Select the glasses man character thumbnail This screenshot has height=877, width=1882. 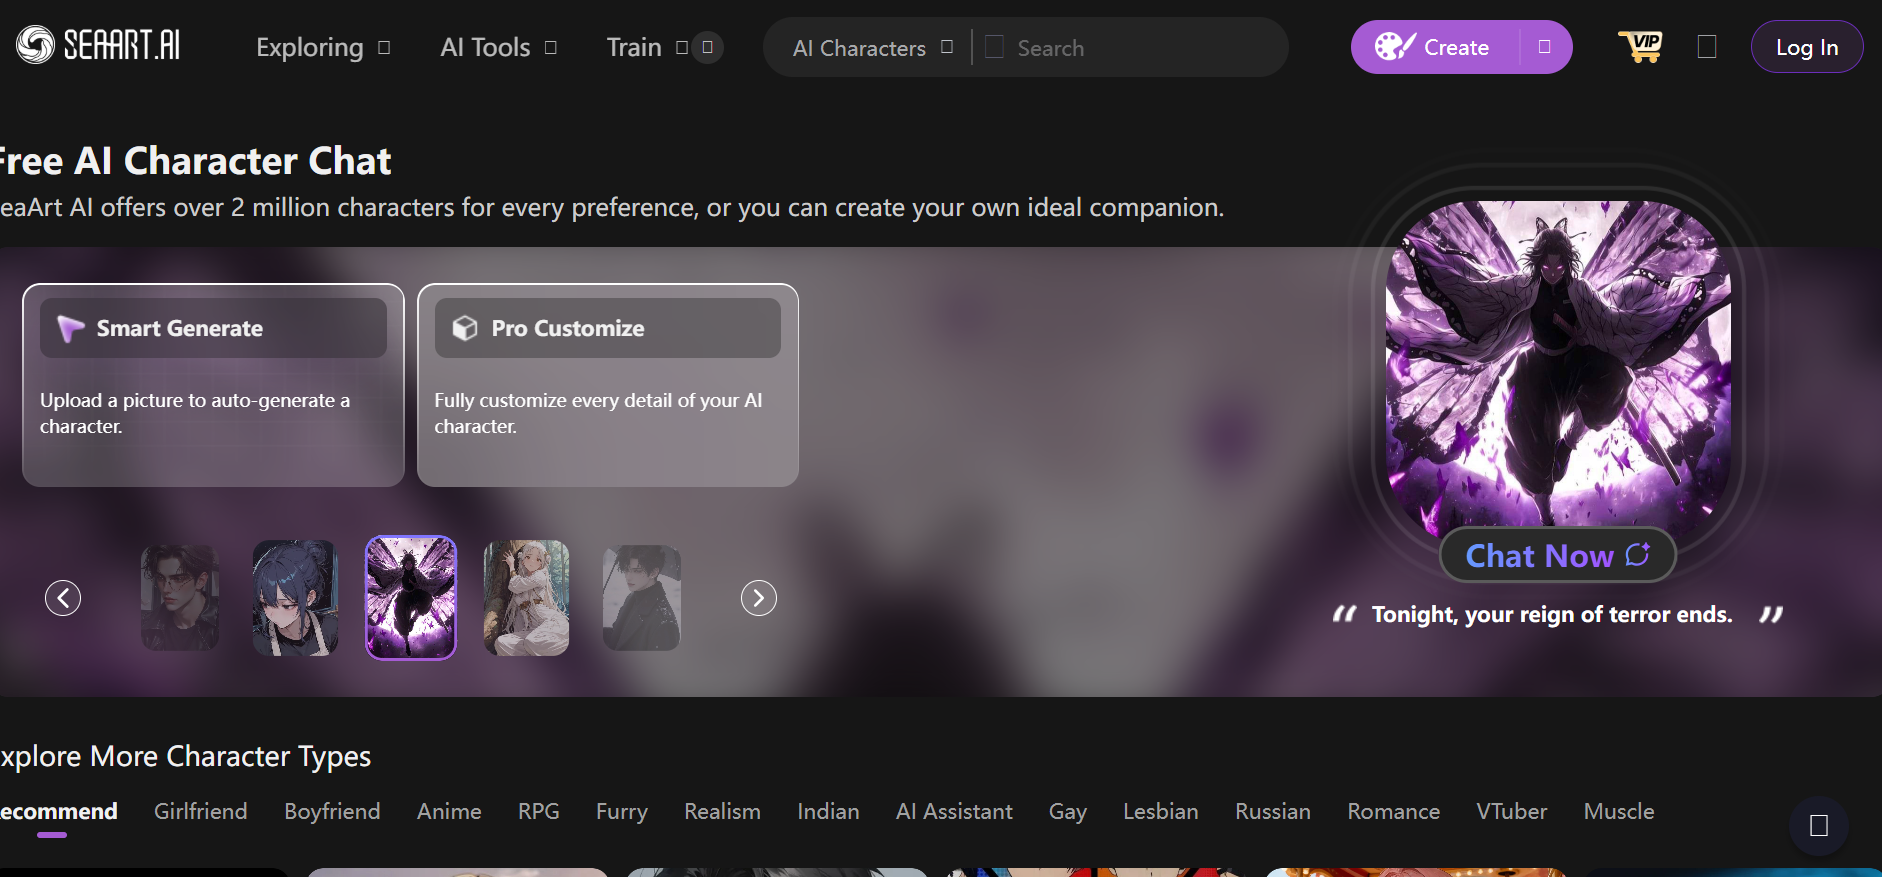click(180, 598)
